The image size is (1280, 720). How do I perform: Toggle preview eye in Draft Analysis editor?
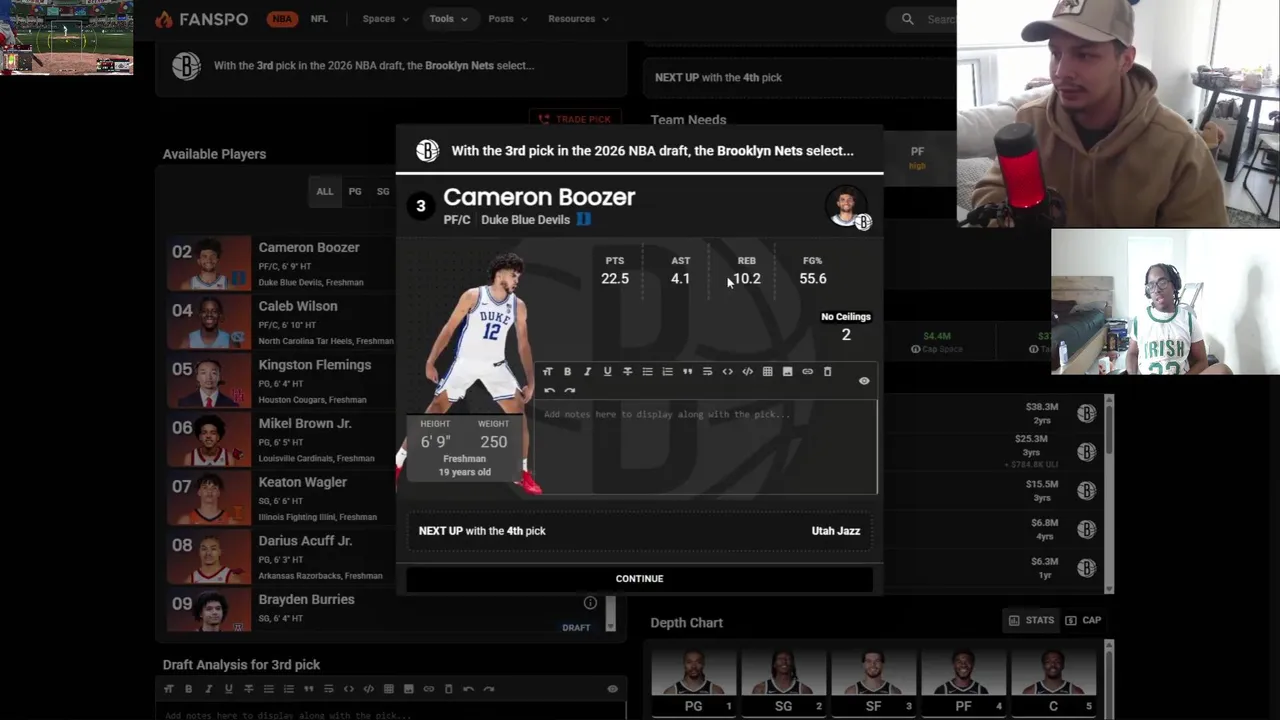(x=613, y=689)
